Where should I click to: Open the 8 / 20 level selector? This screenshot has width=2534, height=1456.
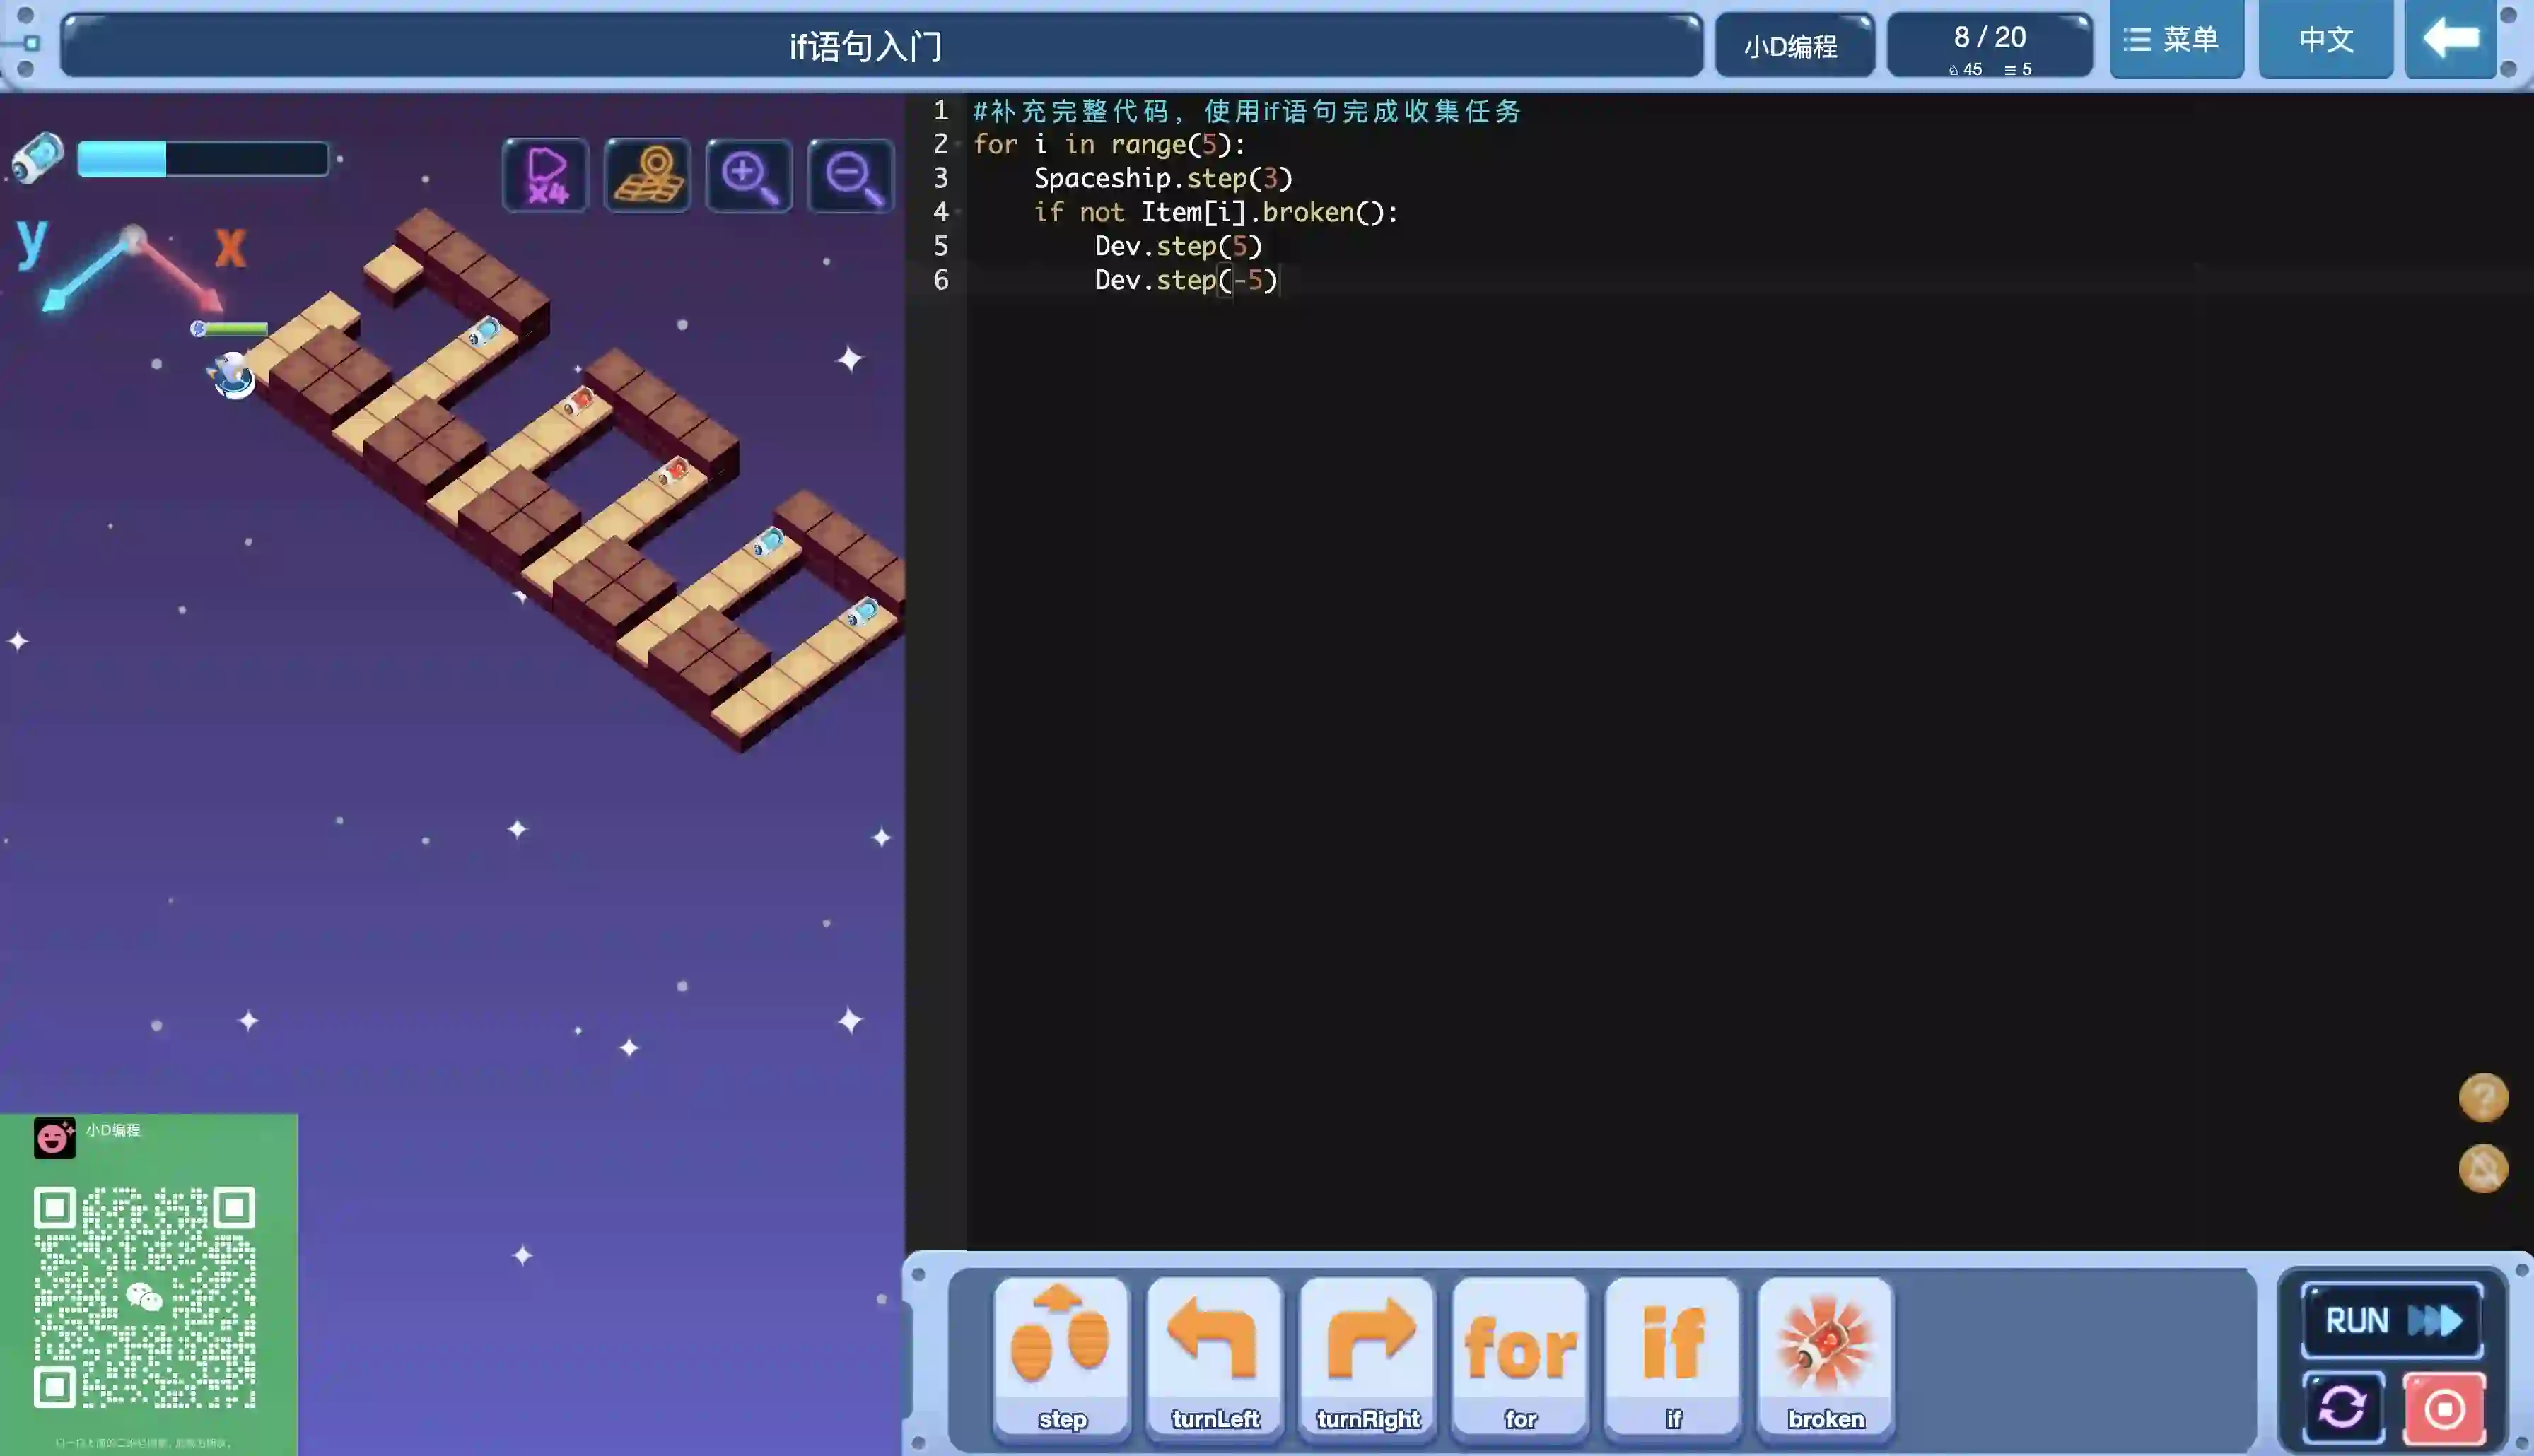[1989, 45]
